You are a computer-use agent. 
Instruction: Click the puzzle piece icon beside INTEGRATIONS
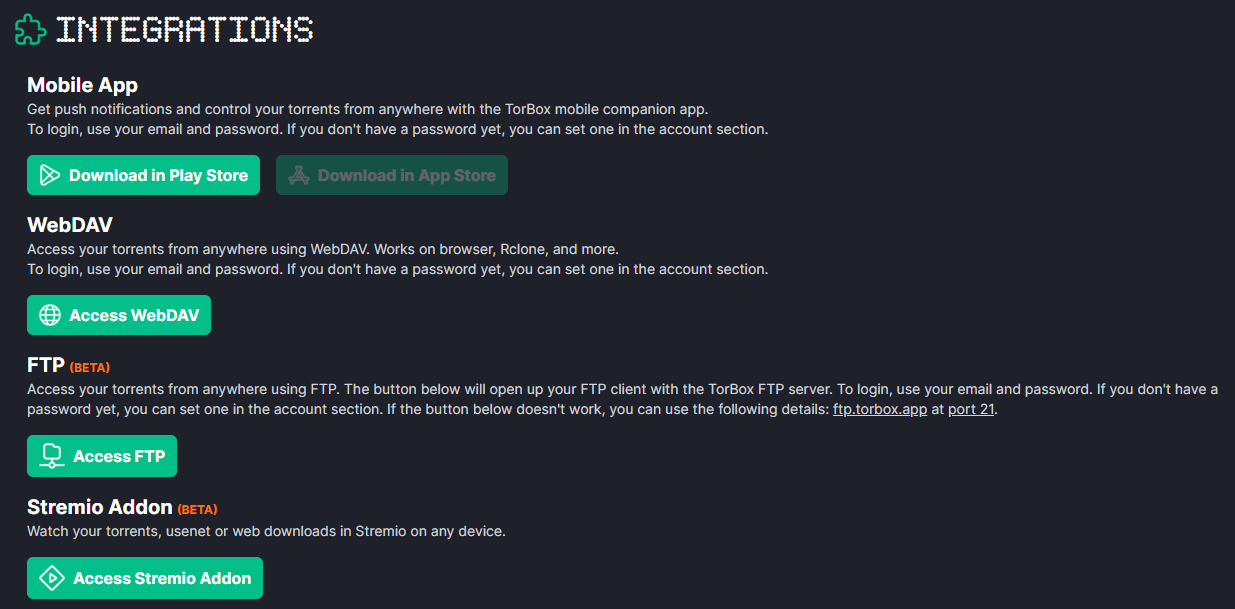(30, 29)
